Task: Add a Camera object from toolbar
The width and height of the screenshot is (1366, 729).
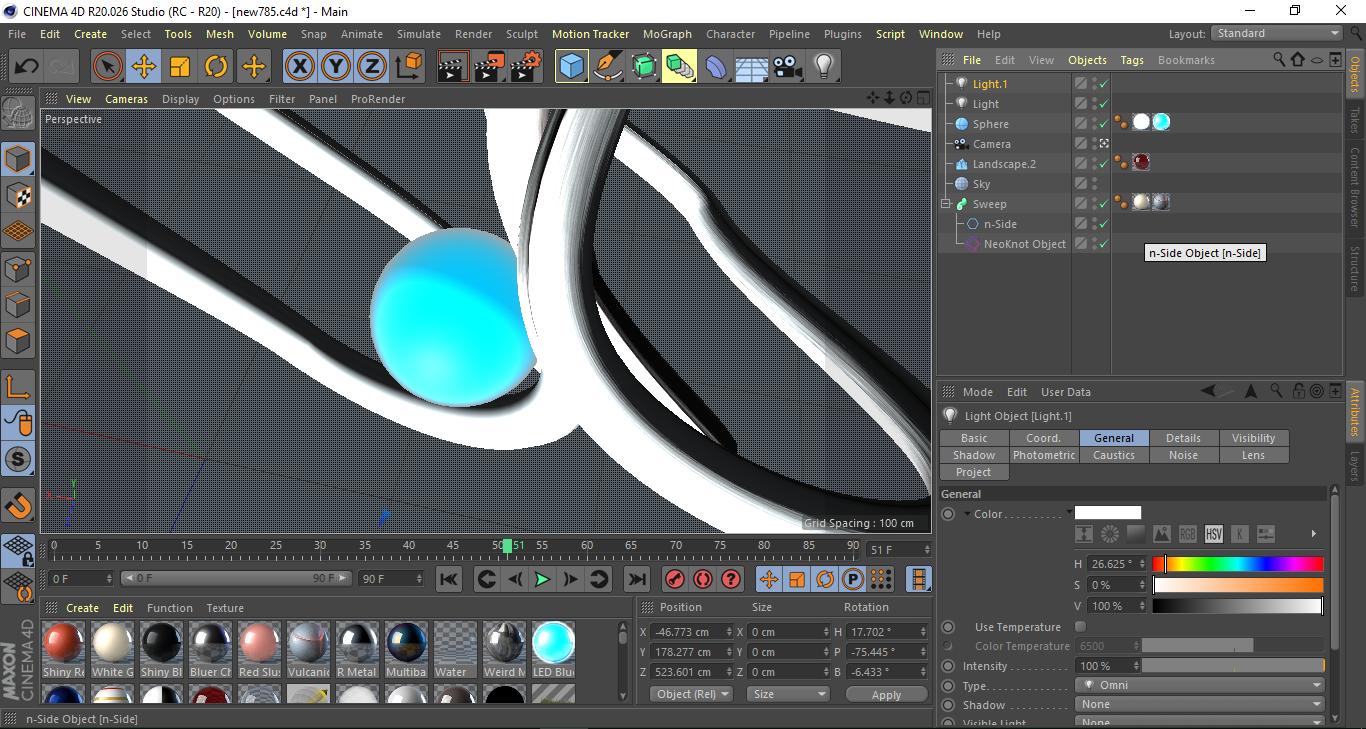Action: 788,67
